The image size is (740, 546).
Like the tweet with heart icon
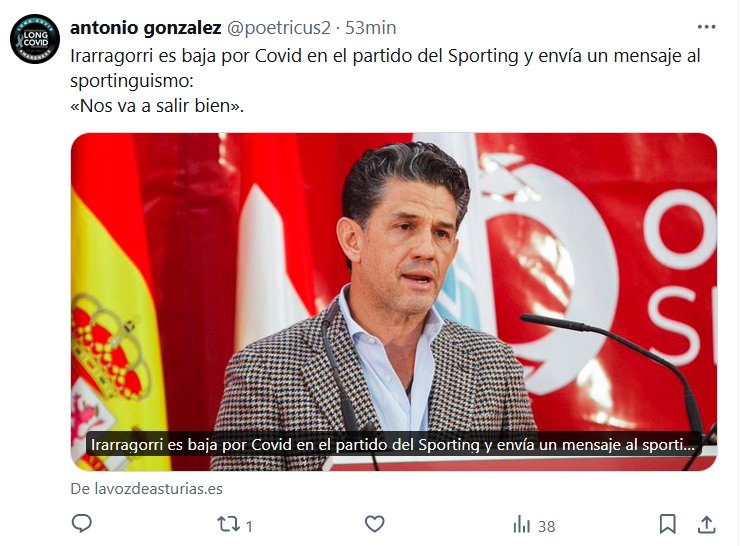pyautogui.click(x=375, y=524)
